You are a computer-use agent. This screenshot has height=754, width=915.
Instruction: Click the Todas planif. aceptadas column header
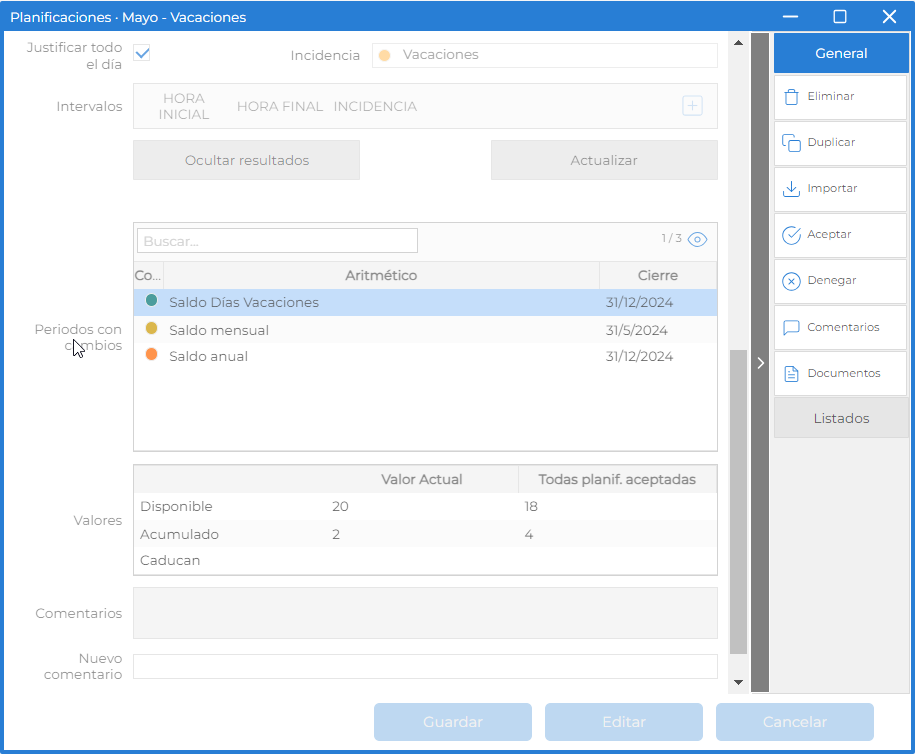[x=617, y=479]
